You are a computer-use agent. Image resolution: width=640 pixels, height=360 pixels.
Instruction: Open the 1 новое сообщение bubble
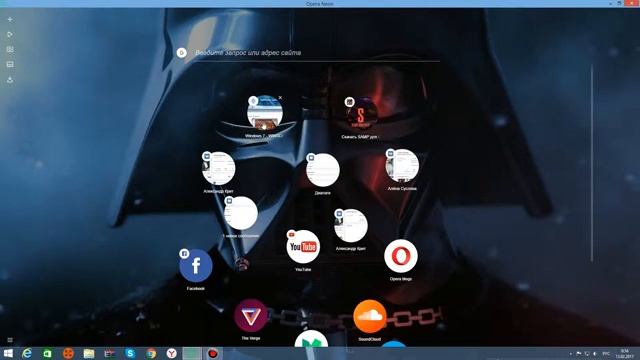click(x=241, y=213)
